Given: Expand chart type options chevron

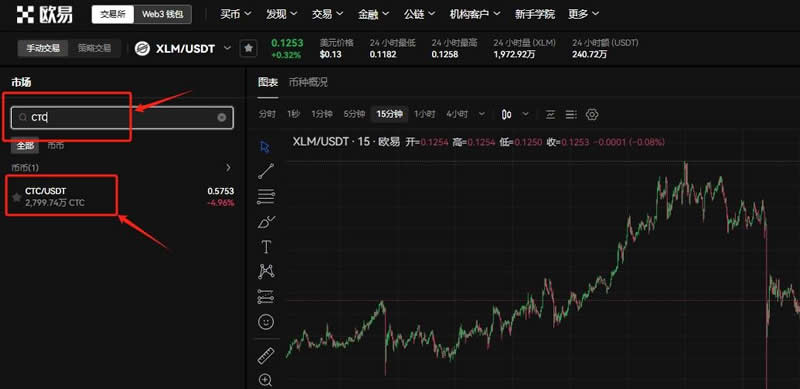Looking at the screenshot, I should pos(526,114).
